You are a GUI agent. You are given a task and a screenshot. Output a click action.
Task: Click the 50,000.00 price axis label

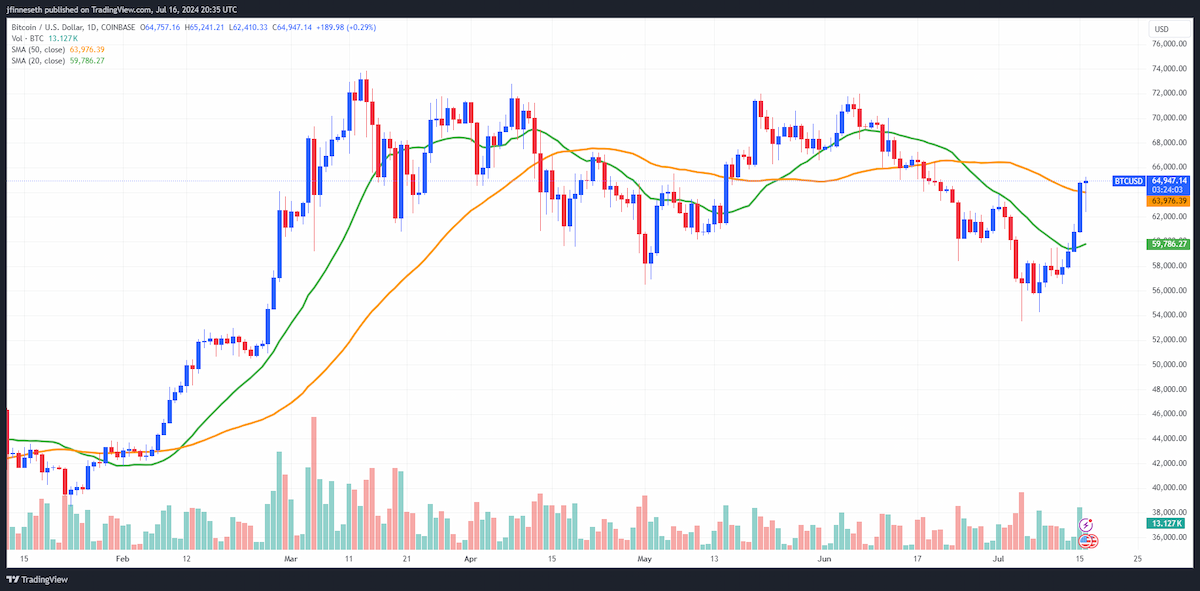click(x=1168, y=365)
